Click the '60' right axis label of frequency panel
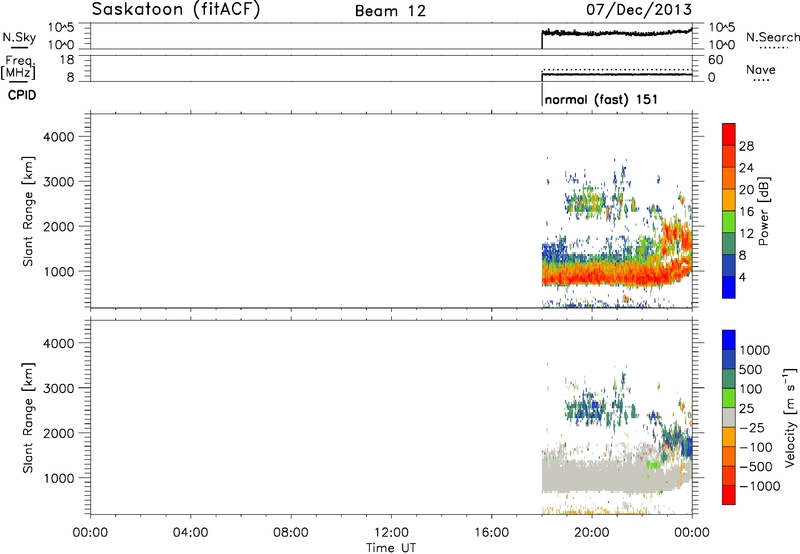 click(716, 60)
